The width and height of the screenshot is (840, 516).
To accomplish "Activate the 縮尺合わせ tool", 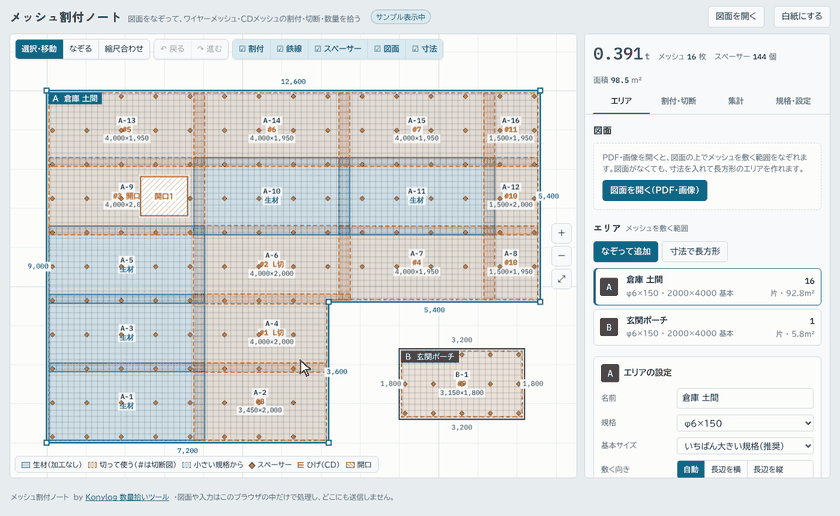I will click(x=124, y=49).
